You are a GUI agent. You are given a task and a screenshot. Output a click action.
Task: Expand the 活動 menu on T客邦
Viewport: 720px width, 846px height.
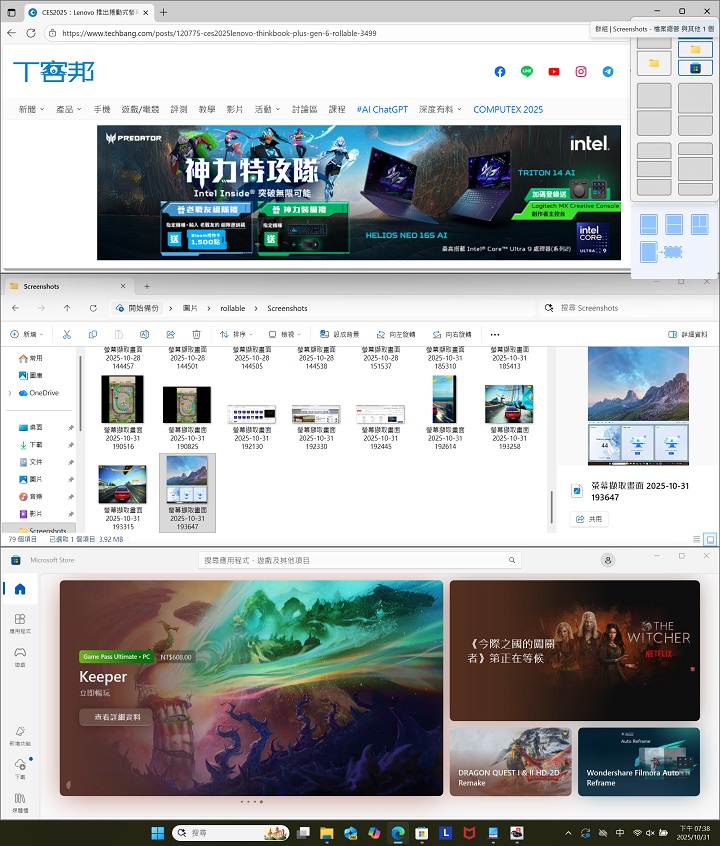pyautogui.click(x=267, y=110)
